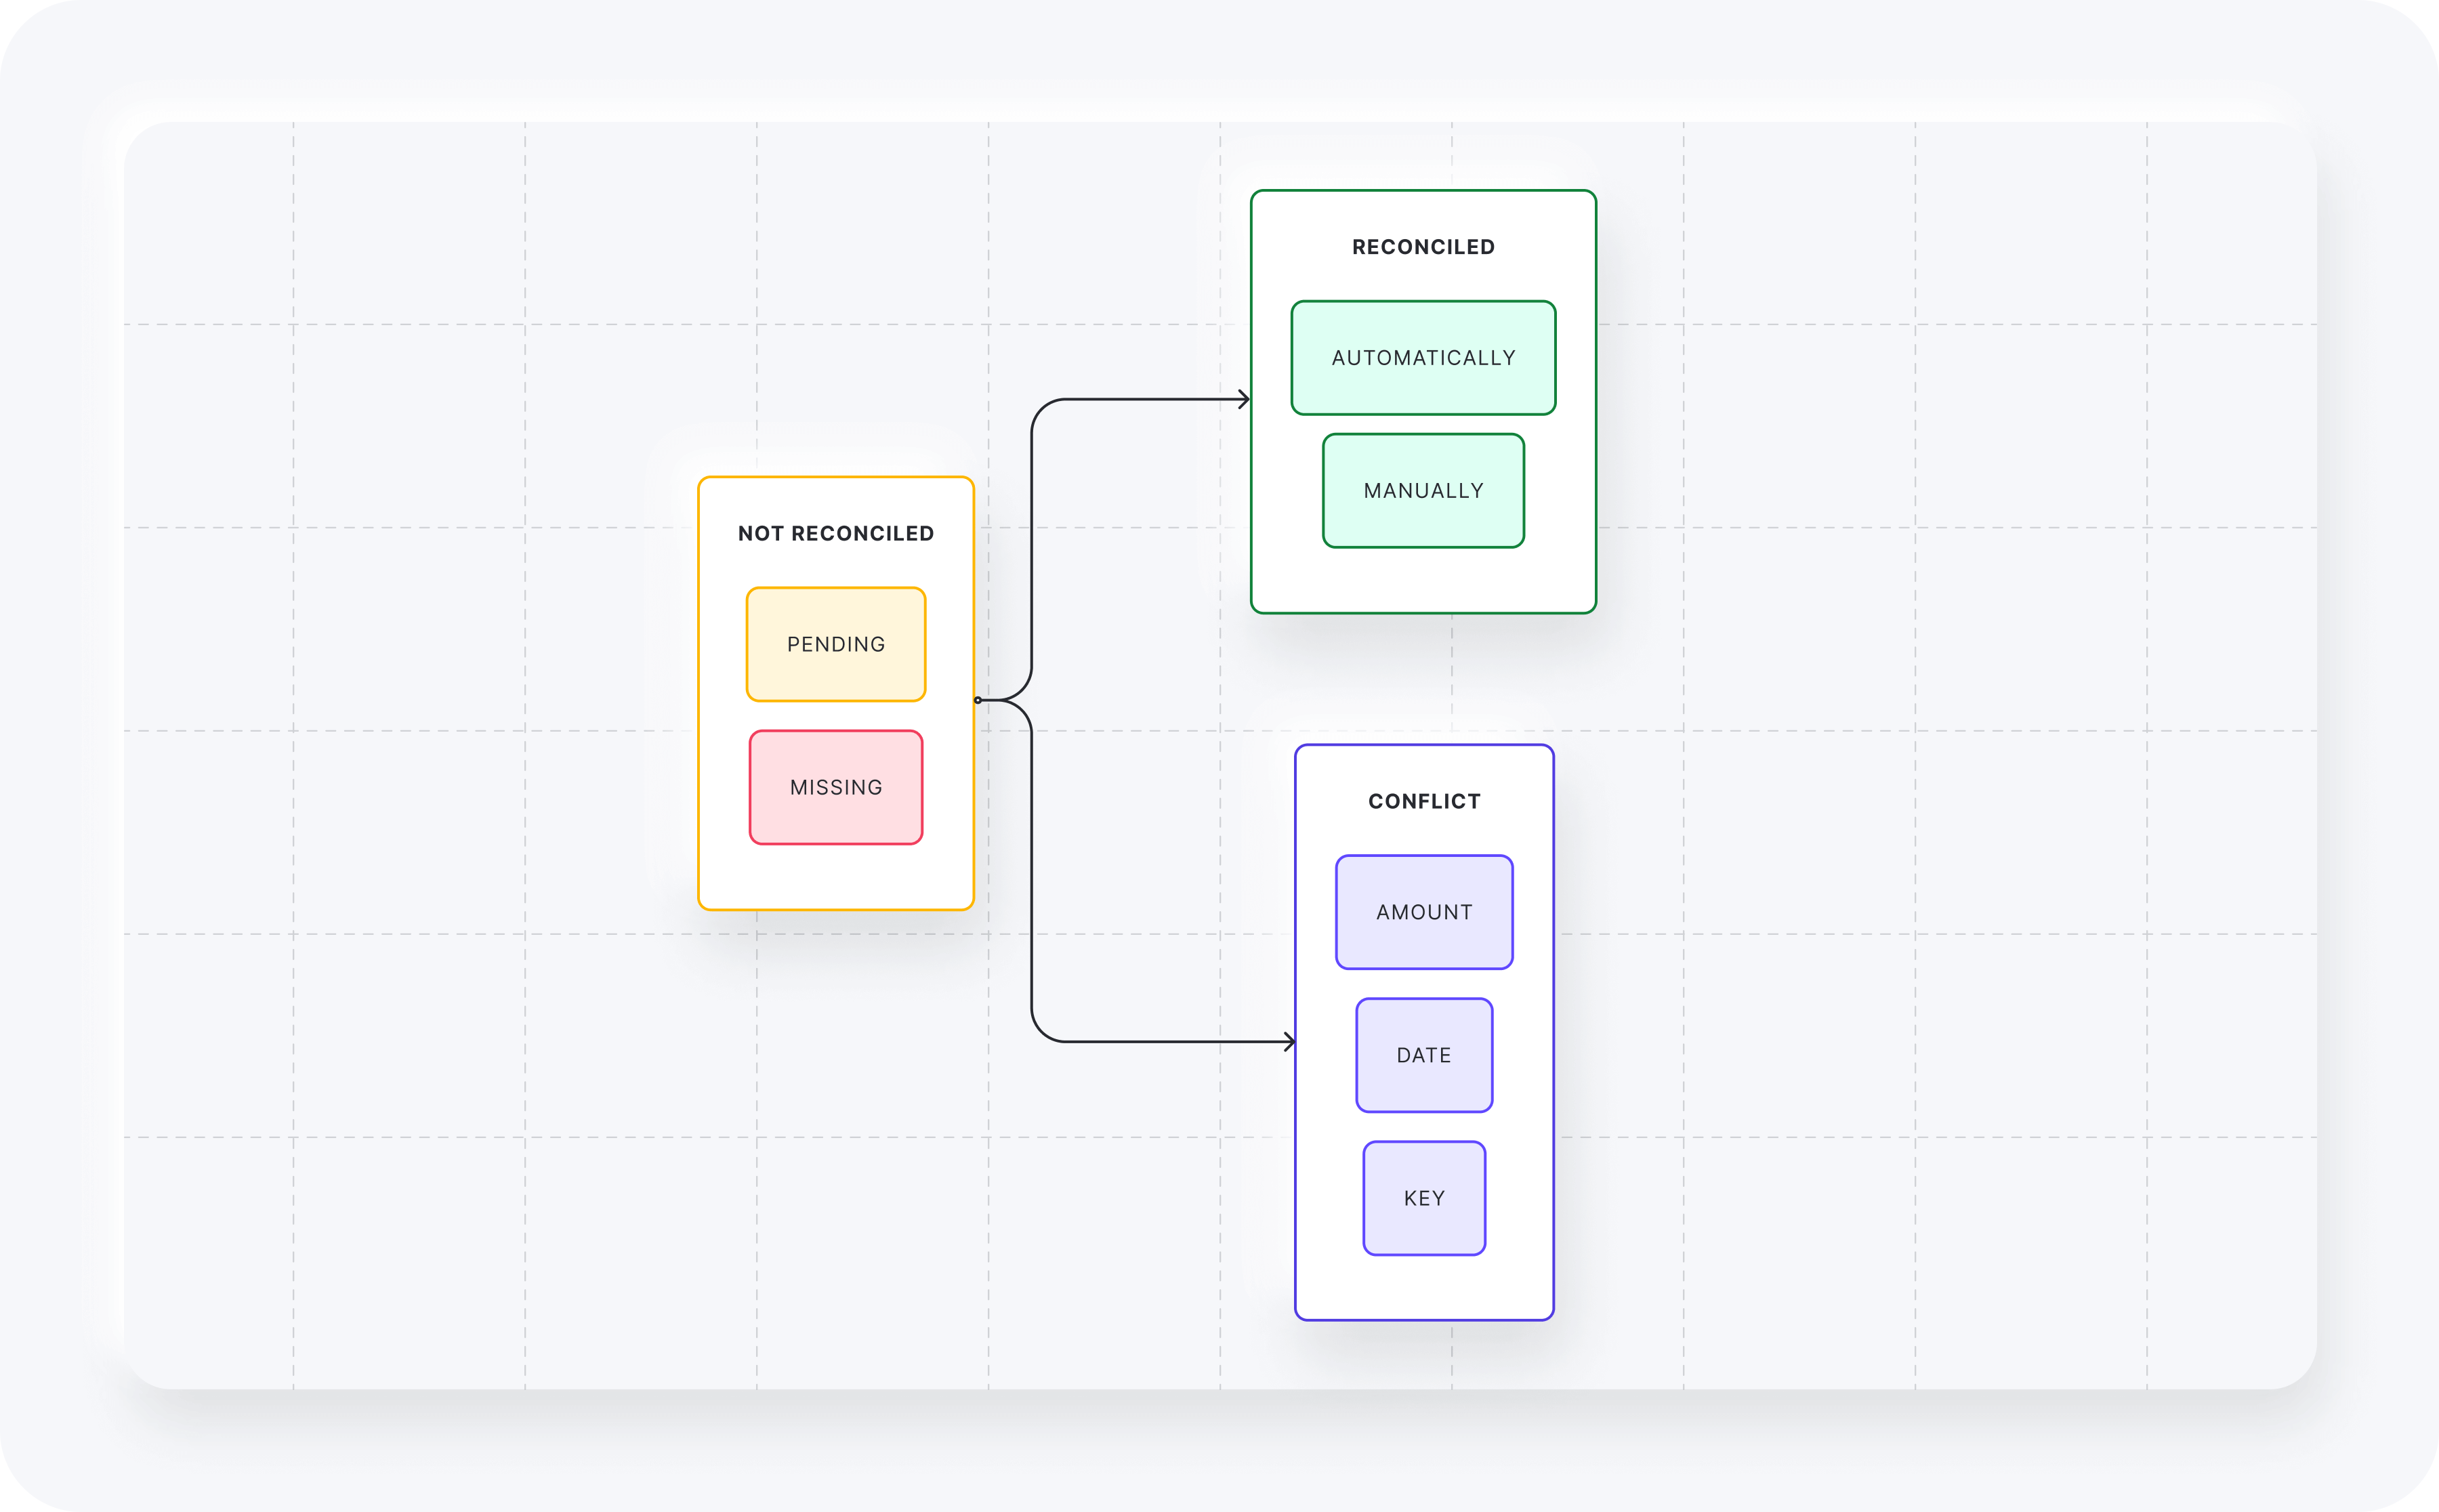Click the AMOUNT conflict box
Viewport: 2439px width, 1512px height.
1424,912
